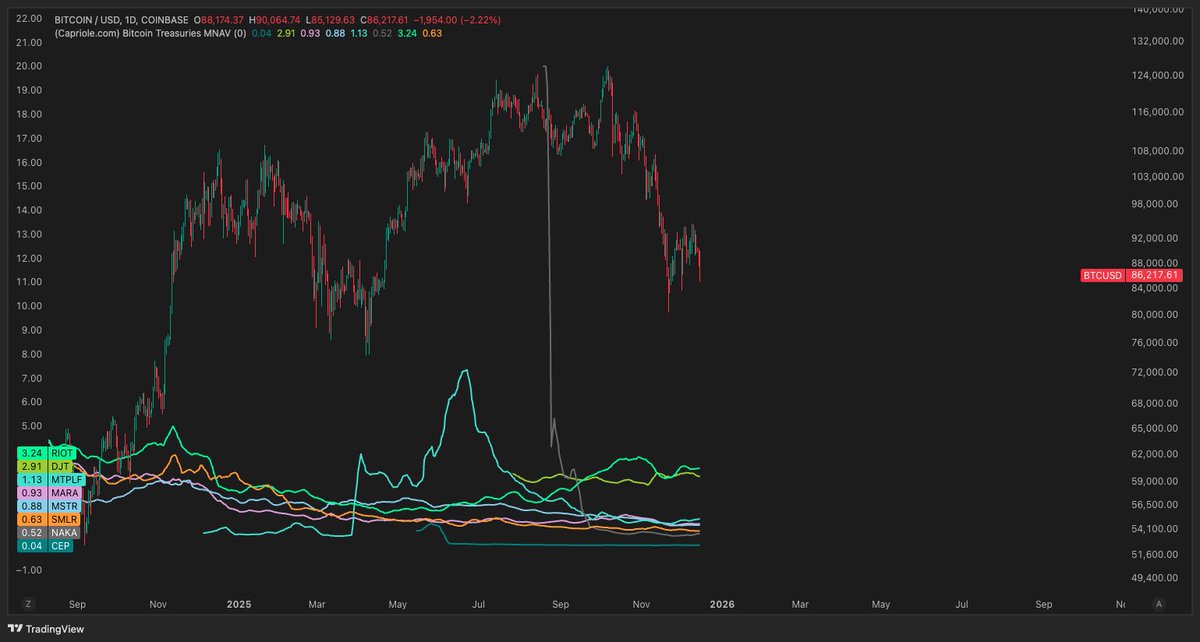
Task: Click −1.00 on the left MNAV axis
Action: pos(30,569)
